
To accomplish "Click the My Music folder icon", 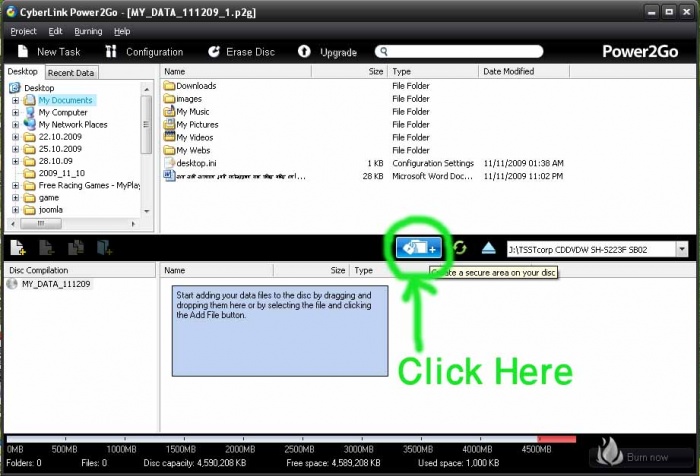I will click(169, 111).
